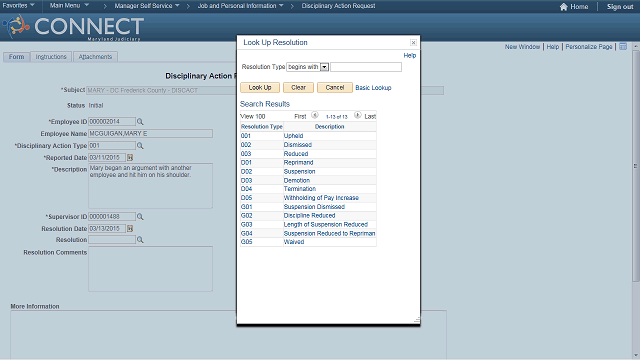Open the Resolution Date calendar picker
The height and width of the screenshot is (360, 640).
(130, 229)
